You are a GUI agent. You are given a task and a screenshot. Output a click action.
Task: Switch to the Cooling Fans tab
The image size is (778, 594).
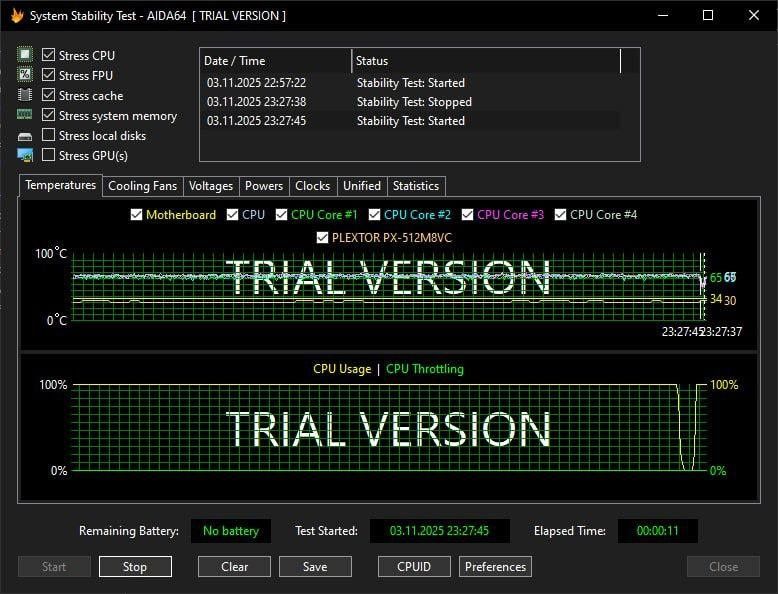pyautogui.click(x=142, y=186)
